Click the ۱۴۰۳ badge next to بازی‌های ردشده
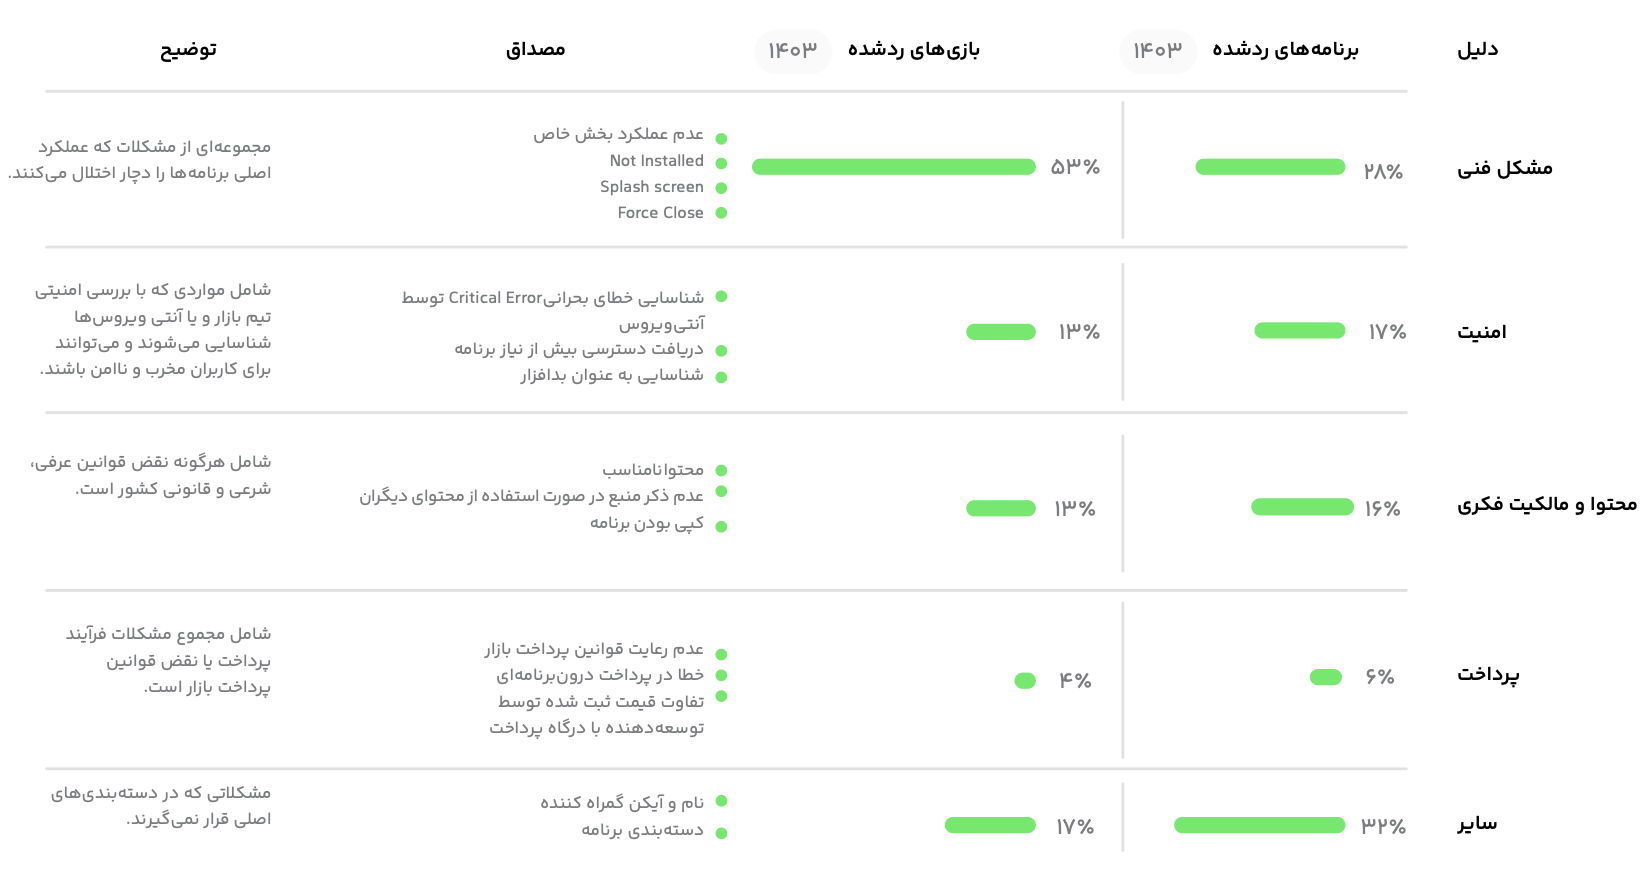The height and width of the screenshot is (876, 1644). (x=793, y=50)
